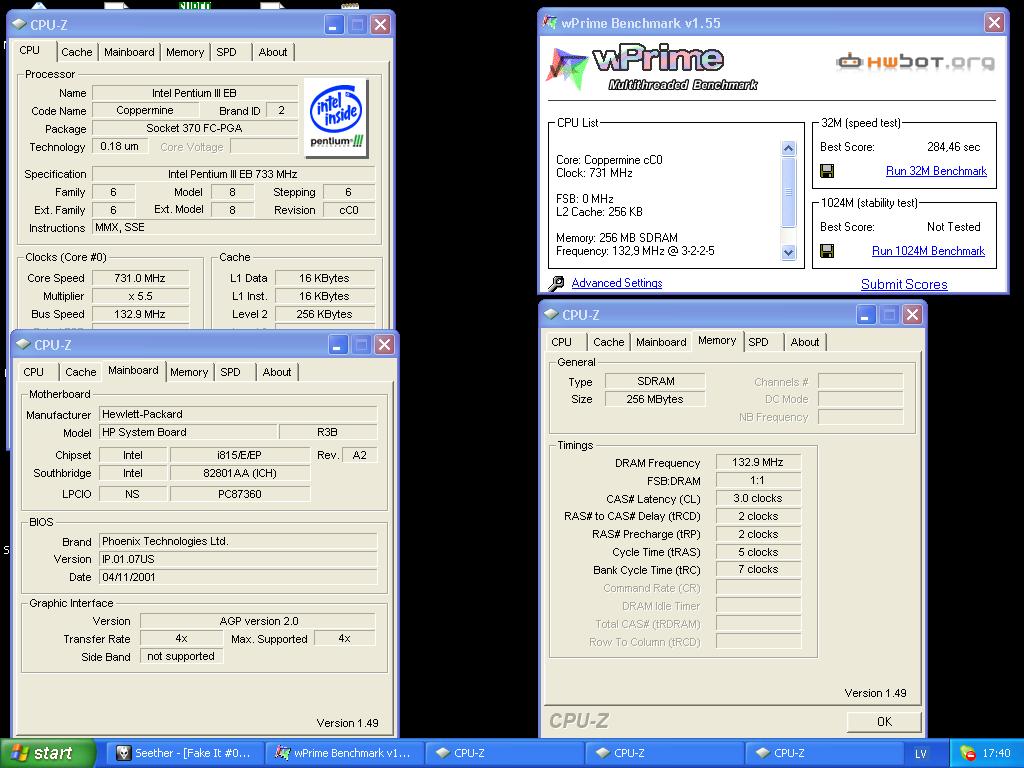The width and height of the screenshot is (1024, 768).
Task: Close the wPrime Benchmark window
Action: click(x=994, y=23)
